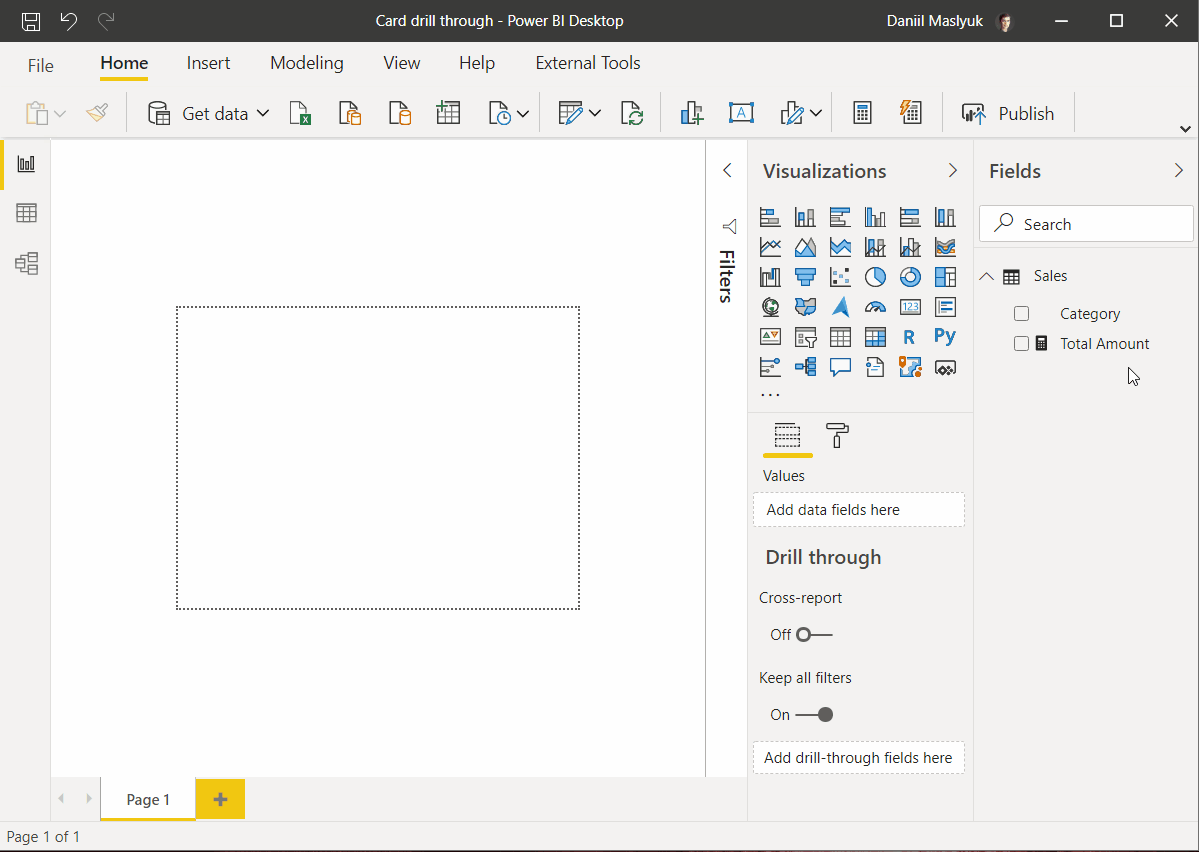Select the globe Map visual
The image size is (1199, 852).
click(770, 307)
